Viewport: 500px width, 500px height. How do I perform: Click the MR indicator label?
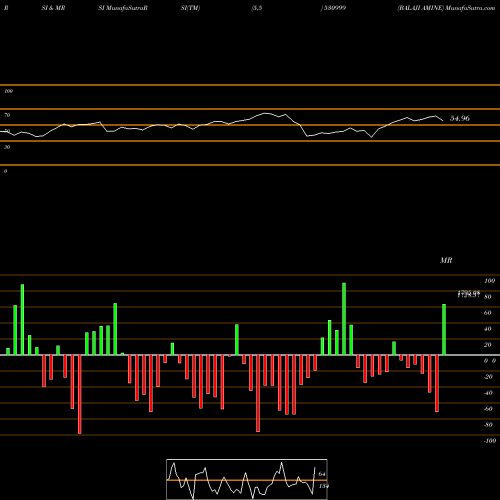(x=446, y=260)
